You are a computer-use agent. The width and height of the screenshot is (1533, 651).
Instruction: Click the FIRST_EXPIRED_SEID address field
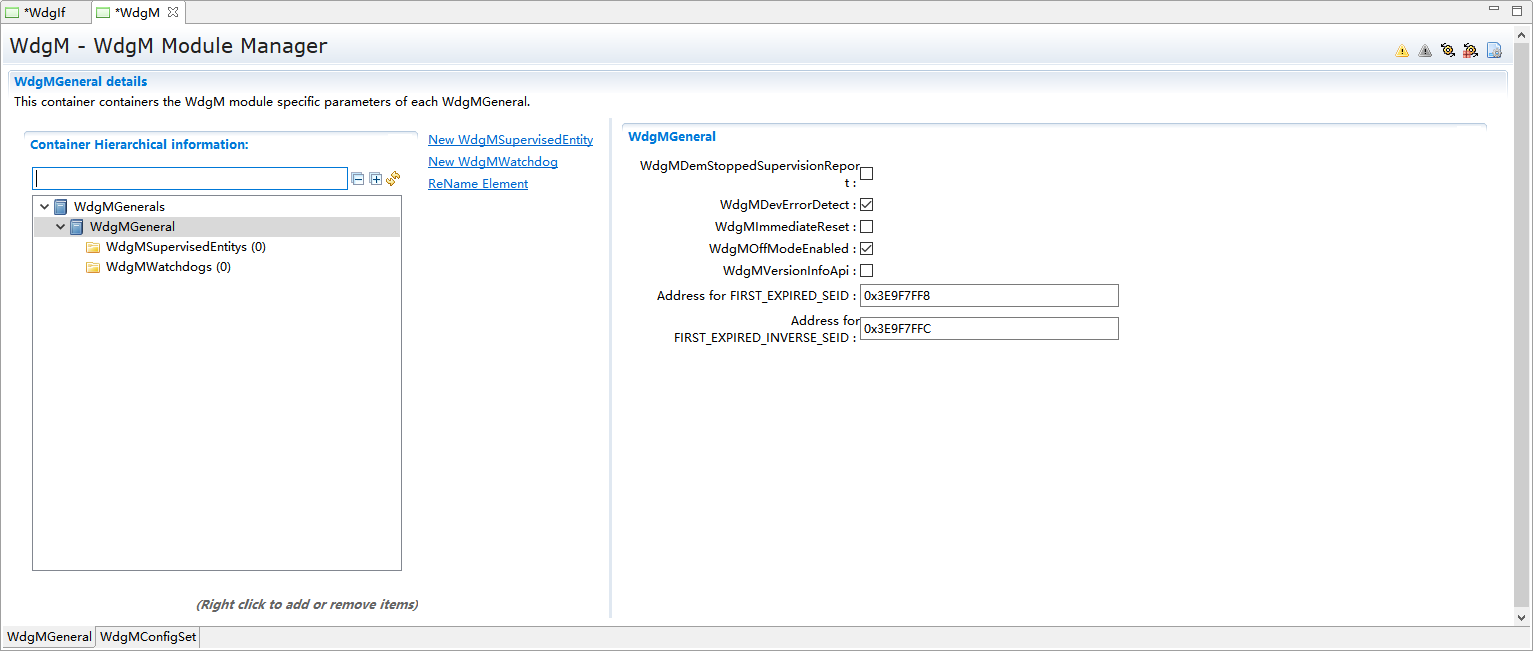(988, 295)
